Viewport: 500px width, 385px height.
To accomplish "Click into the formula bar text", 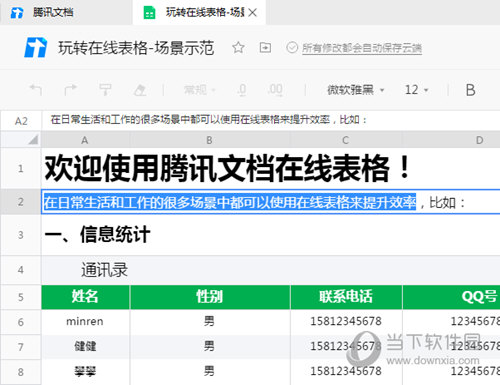I will 208,119.
